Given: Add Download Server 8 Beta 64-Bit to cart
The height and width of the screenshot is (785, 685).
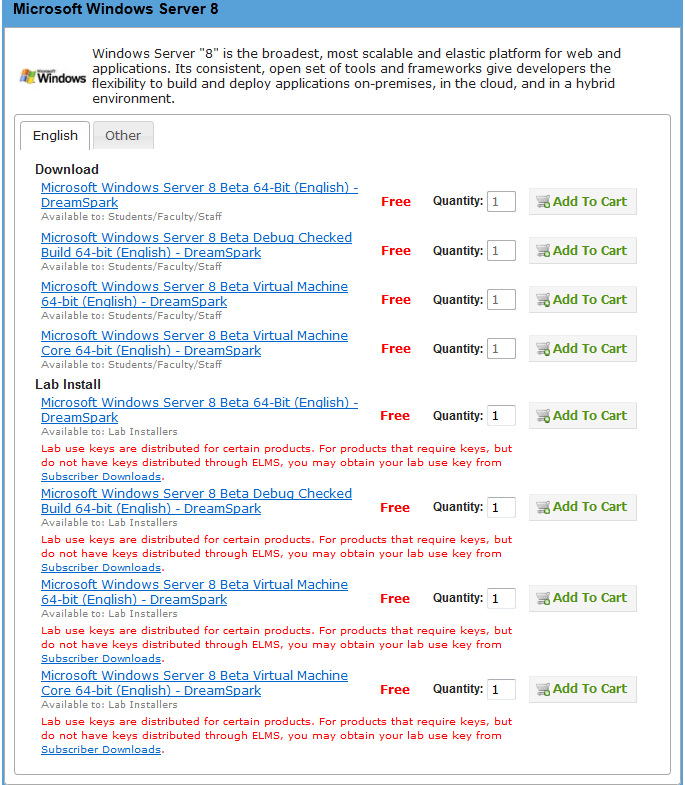Looking at the screenshot, I should tap(583, 202).
